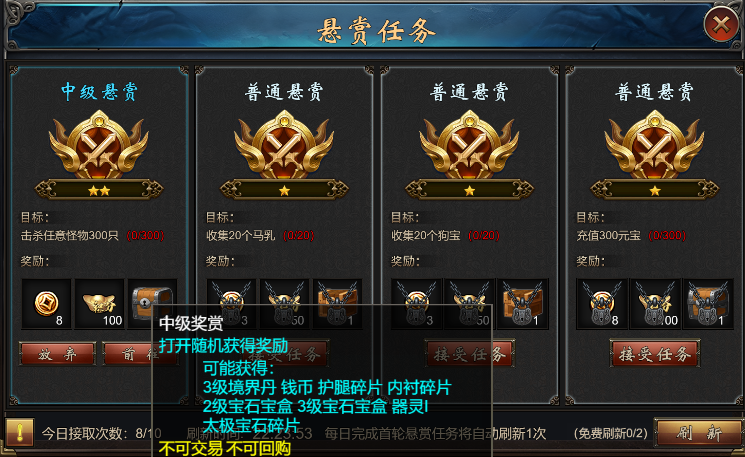Viewport: 745px width, 457px height.
Task: Click locked coin reward in 收集20个马乳 card
Action: click(x=231, y=304)
